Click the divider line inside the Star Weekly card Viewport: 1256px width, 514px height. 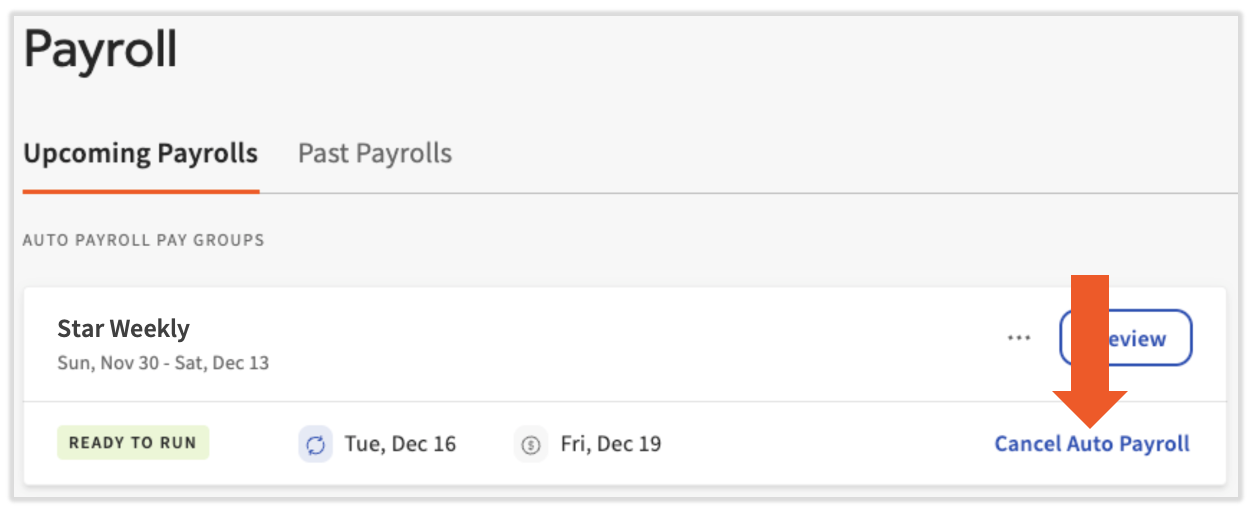tap(600, 402)
